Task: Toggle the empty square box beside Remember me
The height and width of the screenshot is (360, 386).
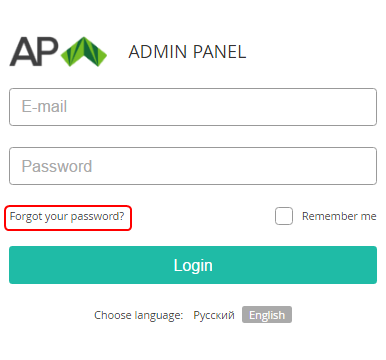Action: [x=284, y=216]
